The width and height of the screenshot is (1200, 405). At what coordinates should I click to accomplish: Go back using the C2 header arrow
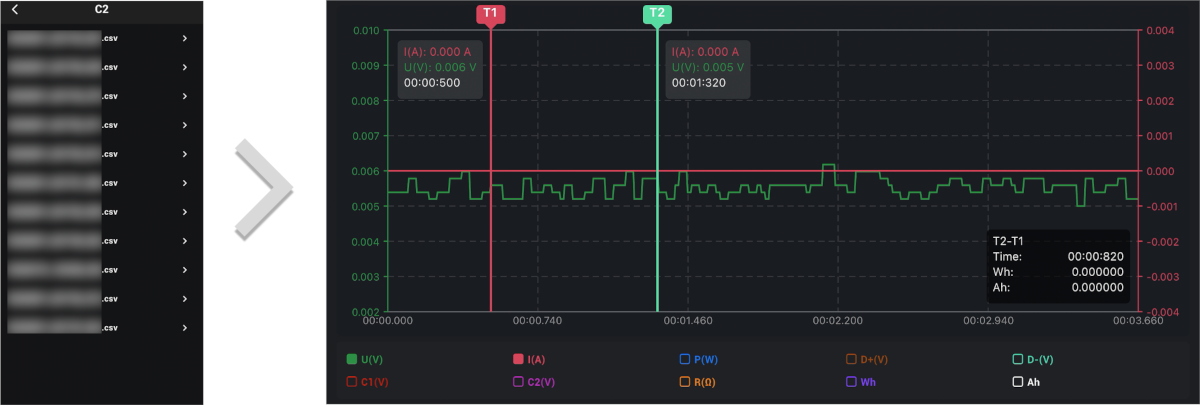[x=15, y=11]
